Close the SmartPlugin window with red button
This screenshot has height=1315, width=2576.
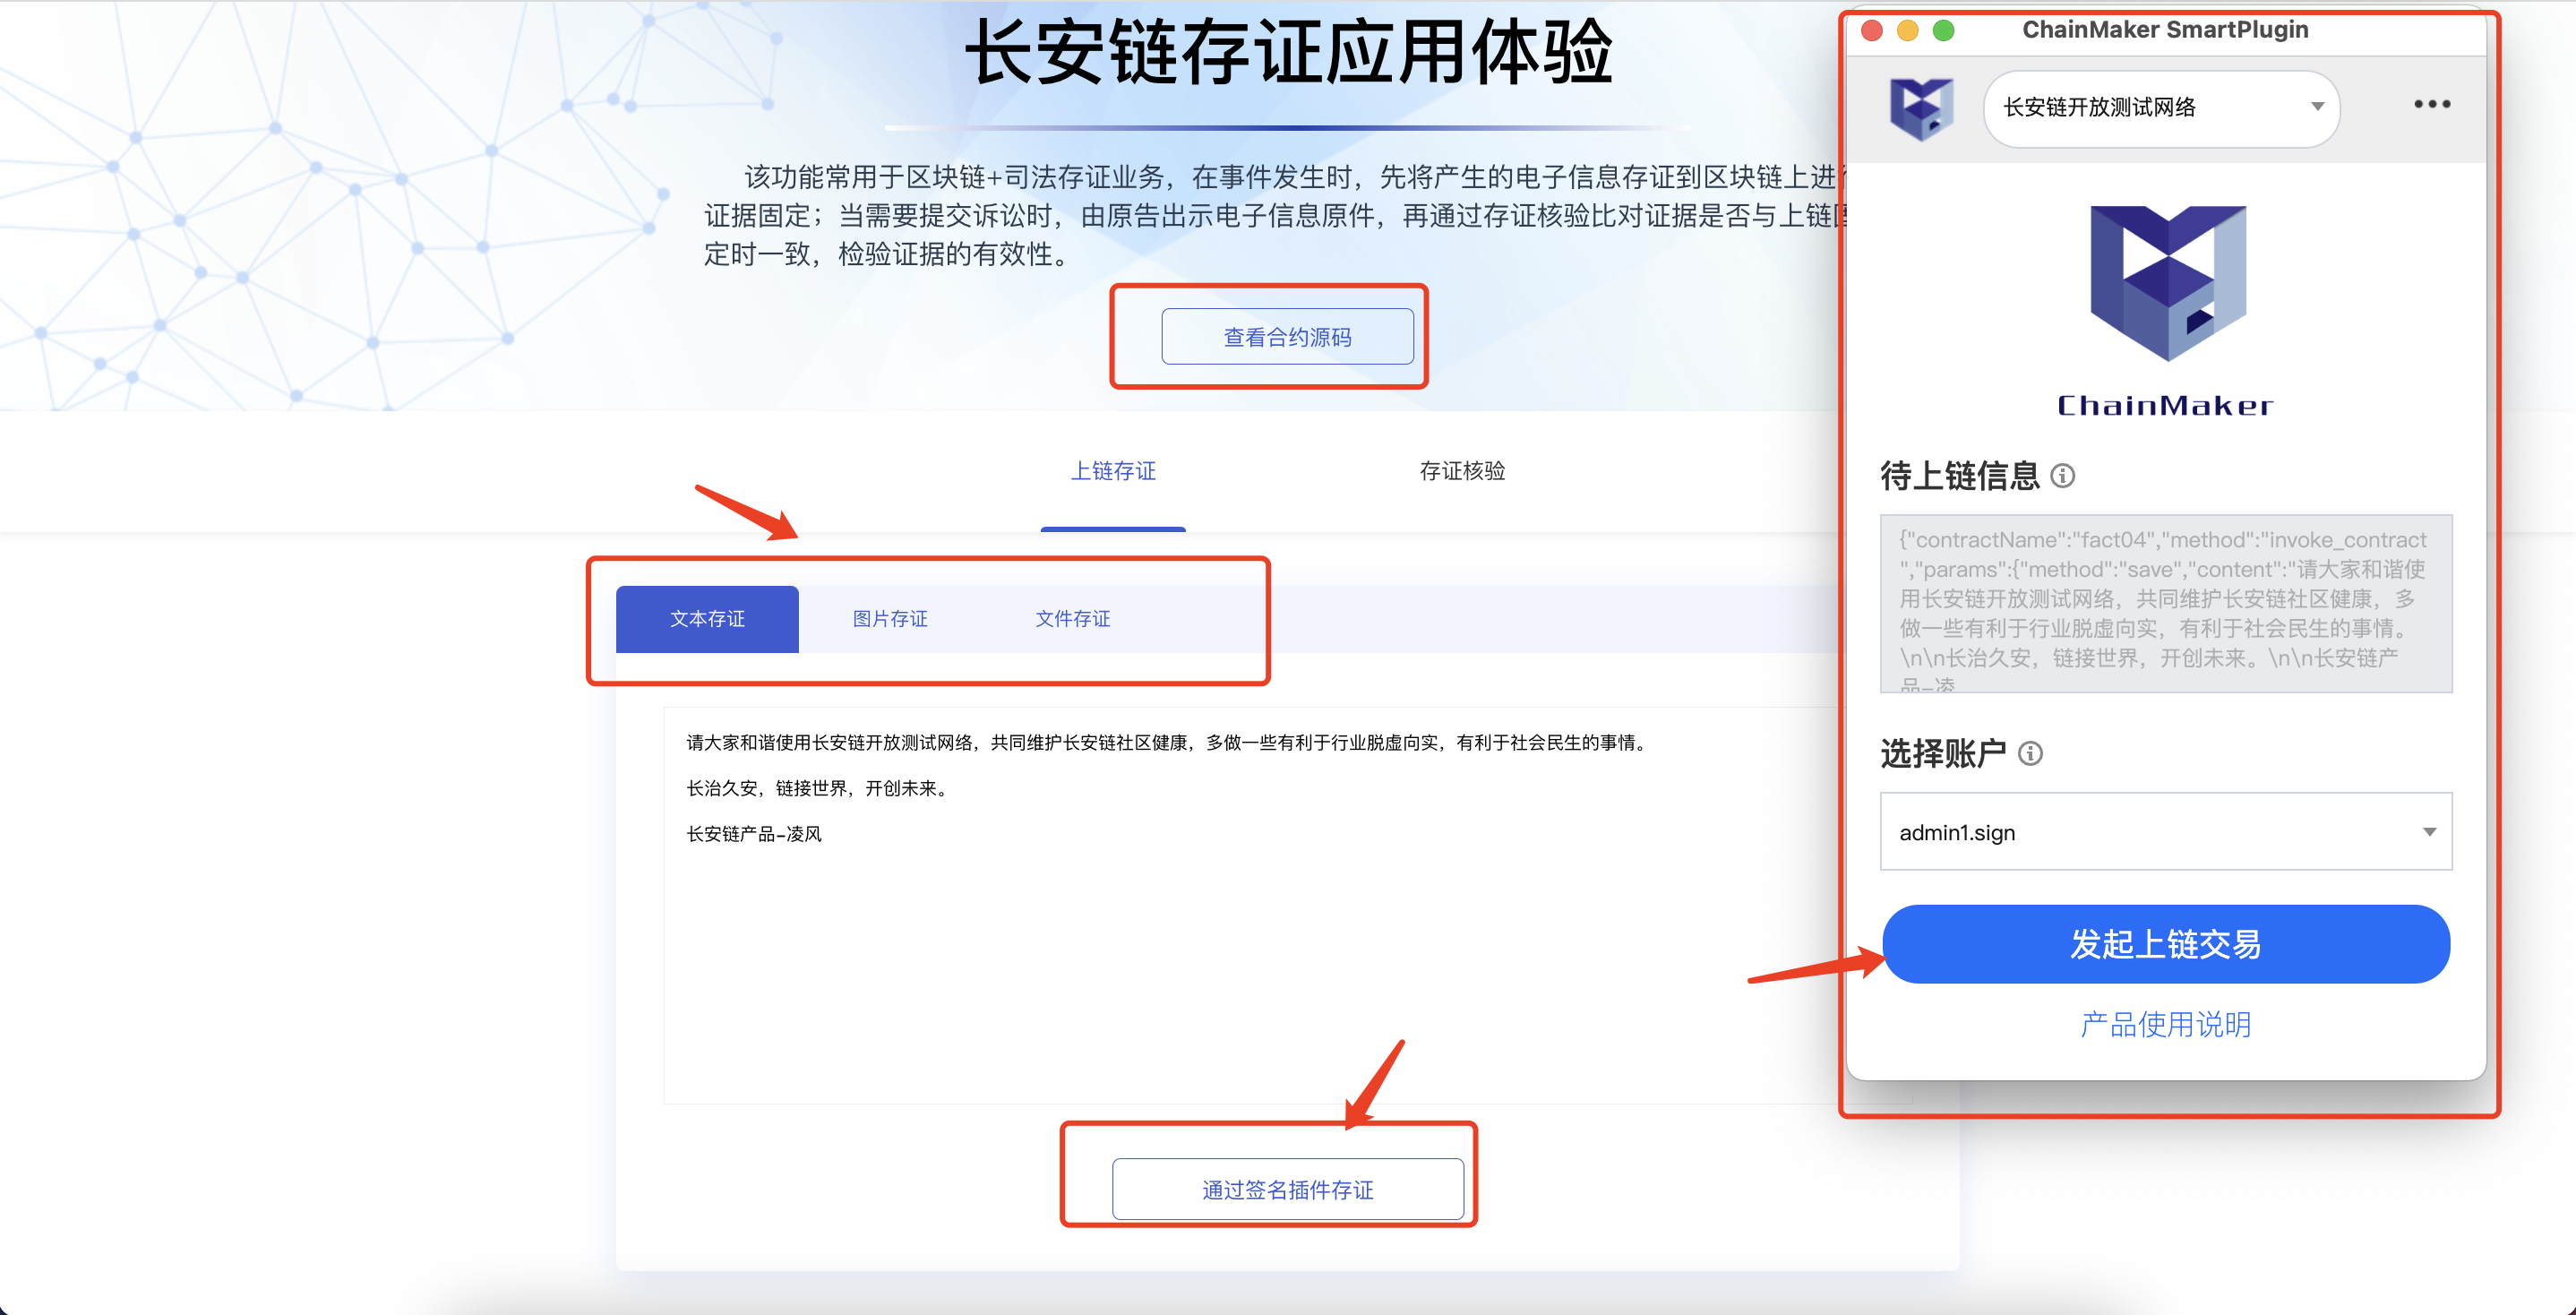click(1872, 30)
